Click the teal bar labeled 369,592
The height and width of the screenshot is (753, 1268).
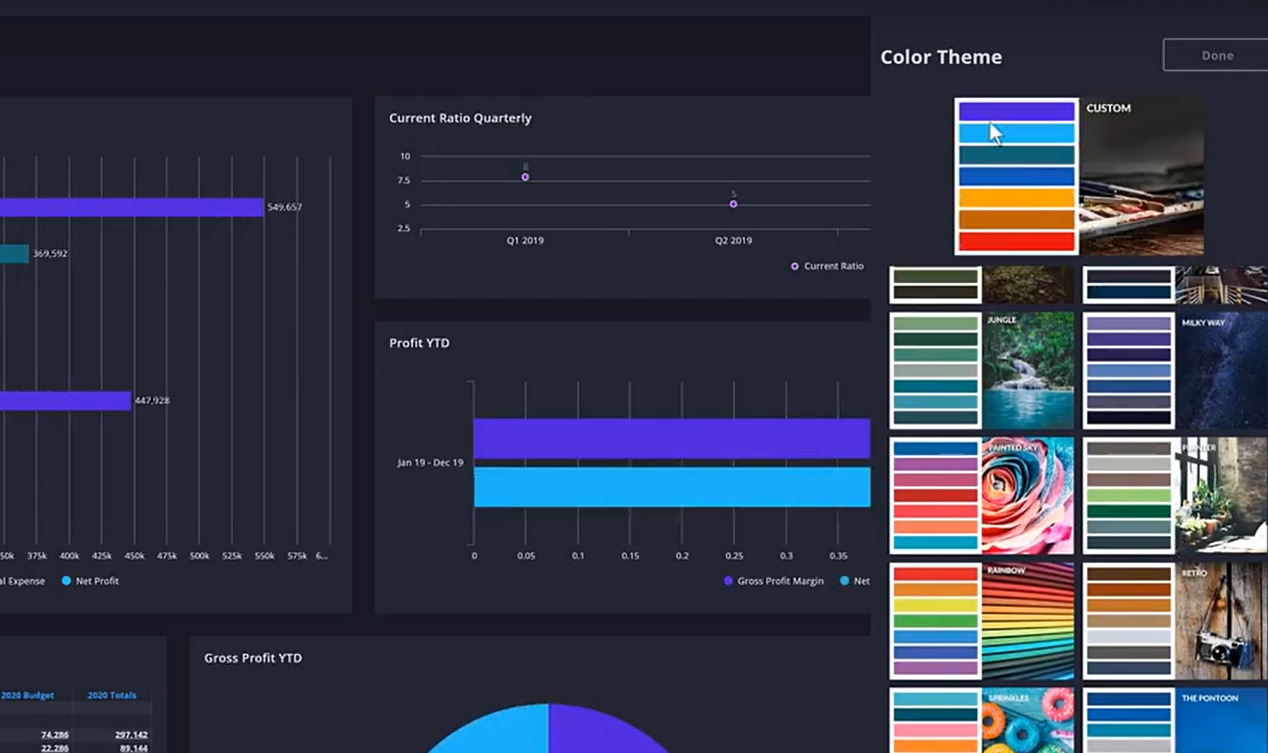pos(14,254)
